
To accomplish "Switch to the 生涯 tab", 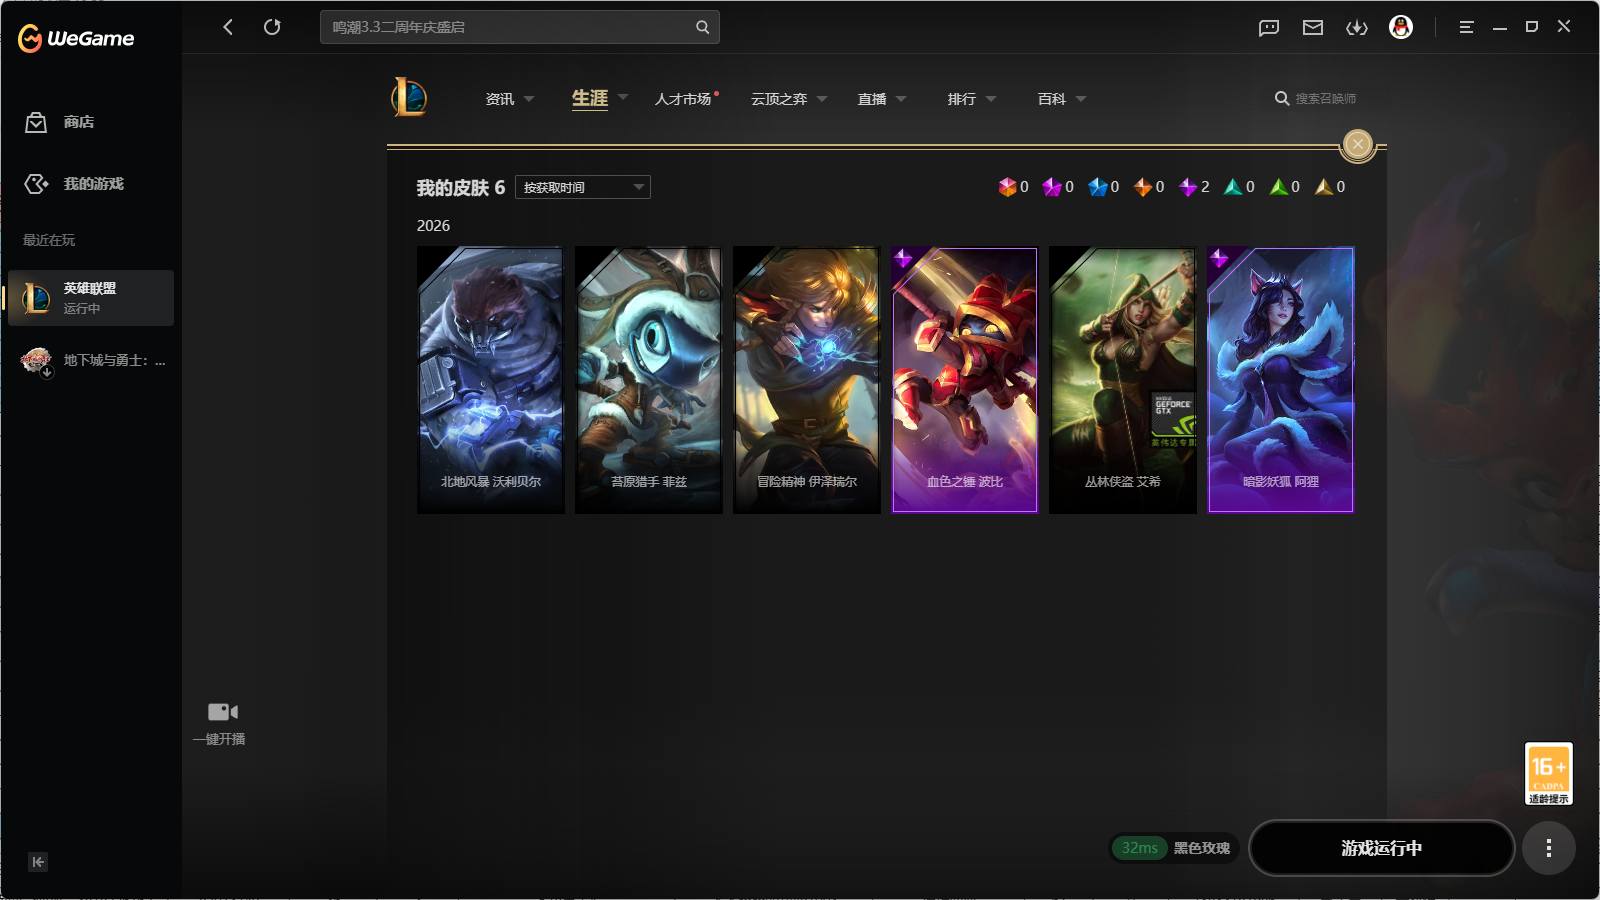I will pos(590,98).
